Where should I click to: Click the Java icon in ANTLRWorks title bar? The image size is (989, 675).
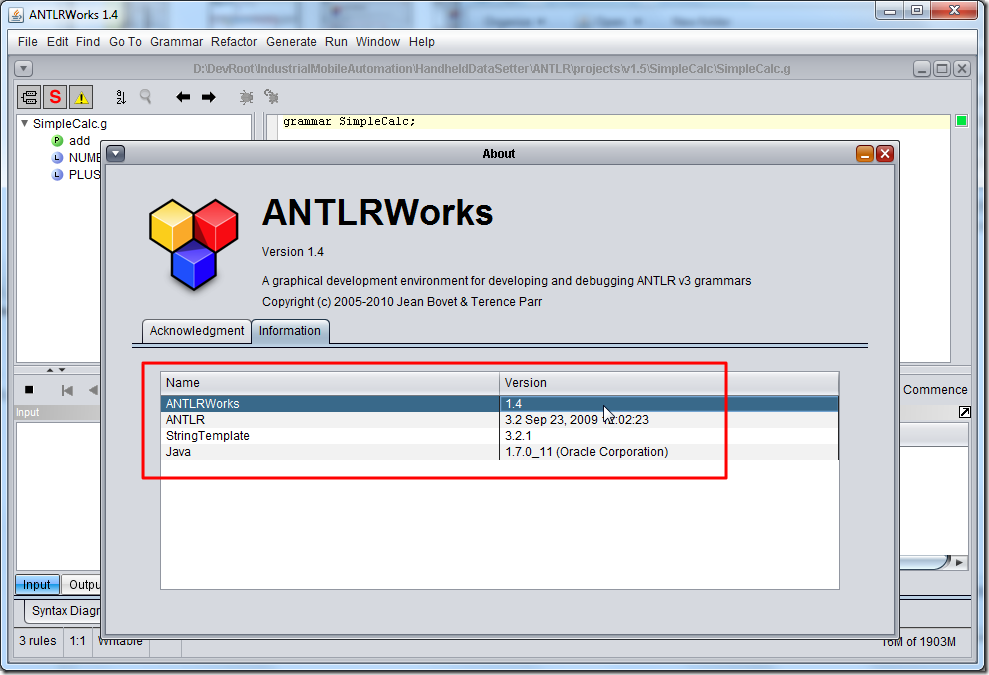pos(16,15)
